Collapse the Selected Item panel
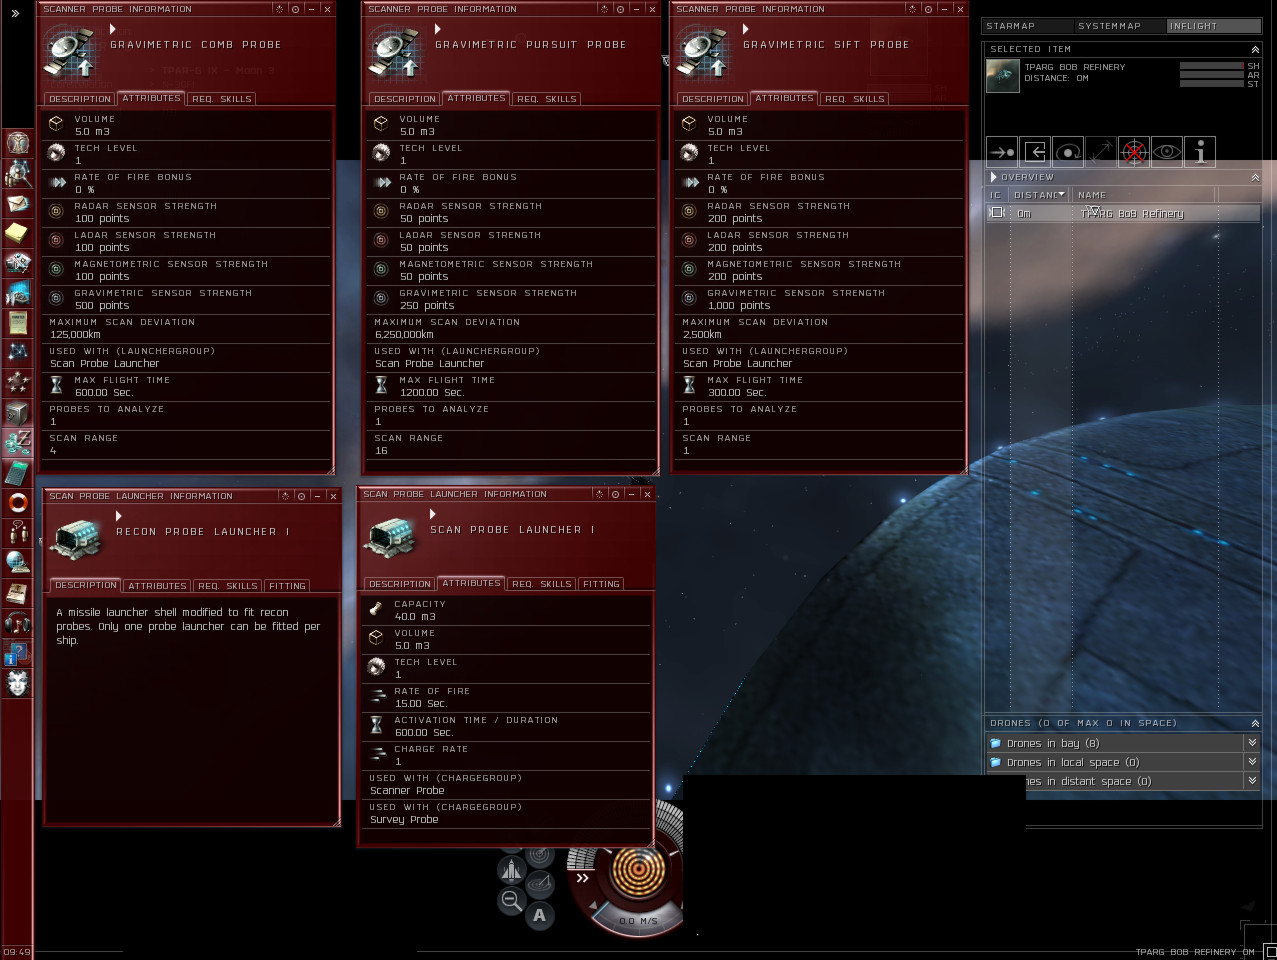 1255,49
